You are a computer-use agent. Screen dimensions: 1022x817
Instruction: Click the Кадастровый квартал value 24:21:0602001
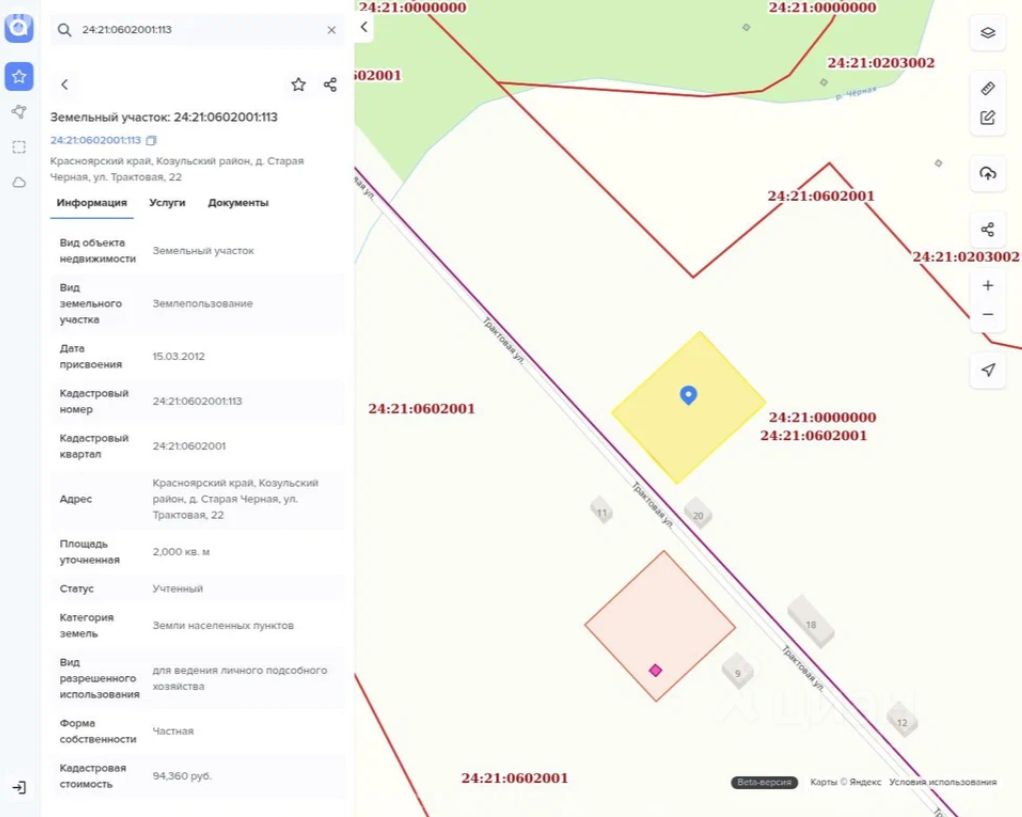point(189,446)
